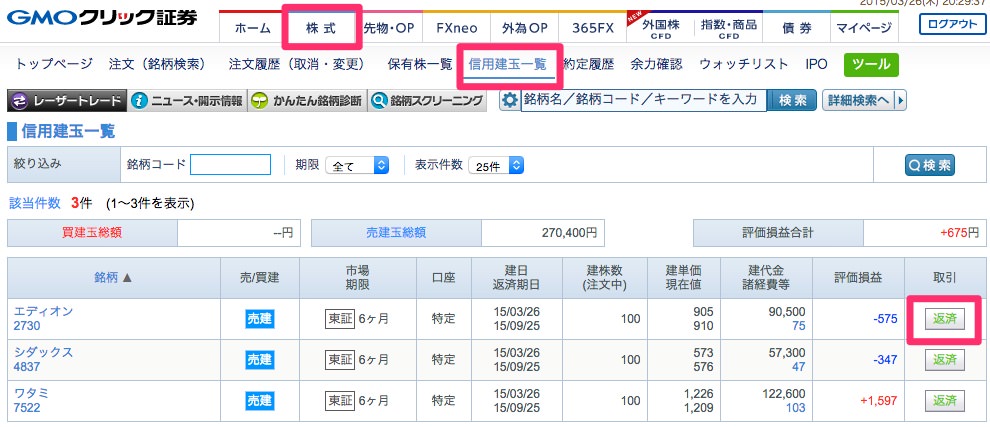Click 検索 button beside keyword field
Screen dimensions: 990x427
coord(792,100)
